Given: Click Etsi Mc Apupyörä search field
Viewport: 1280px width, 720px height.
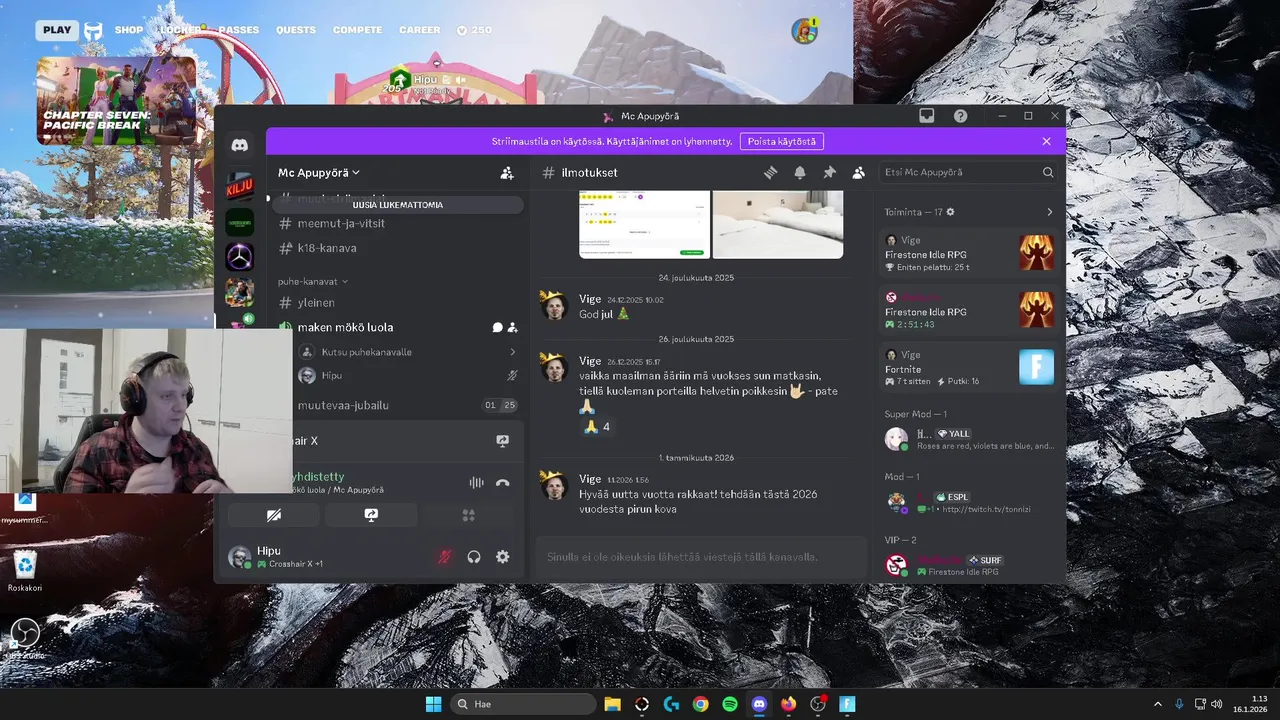Looking at the screenshot, I should pyautogui.click(x=968, y=173).
